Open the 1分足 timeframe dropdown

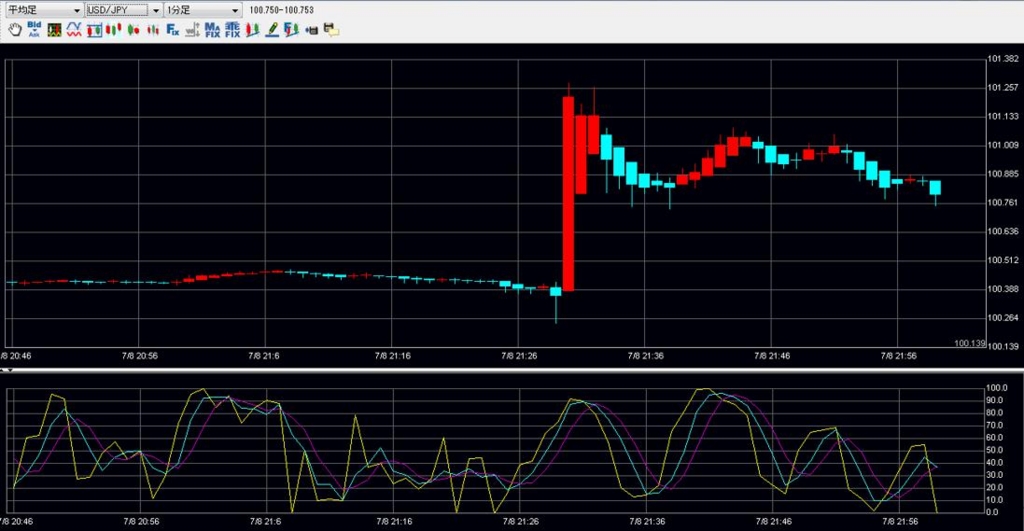coord(202,10)
